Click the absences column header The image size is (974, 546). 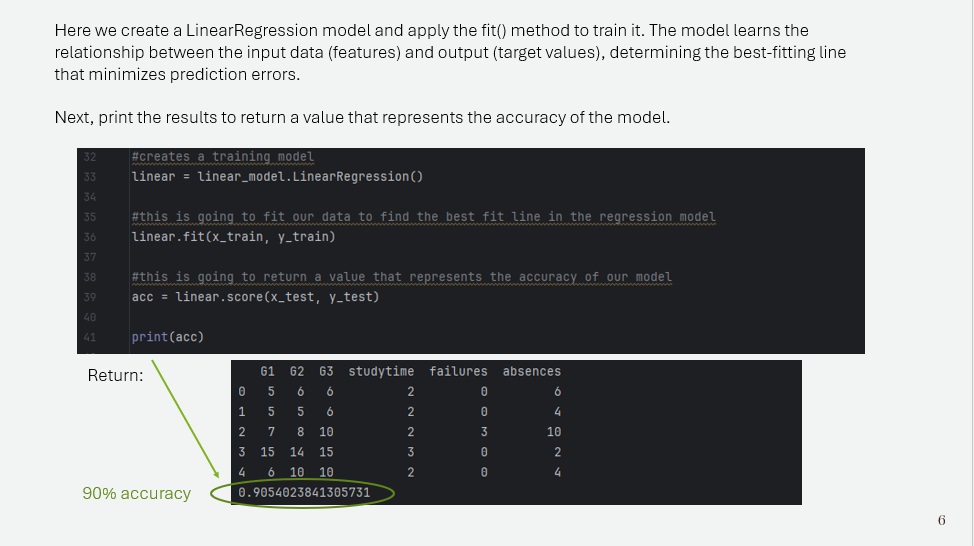[x=532, y=371]
